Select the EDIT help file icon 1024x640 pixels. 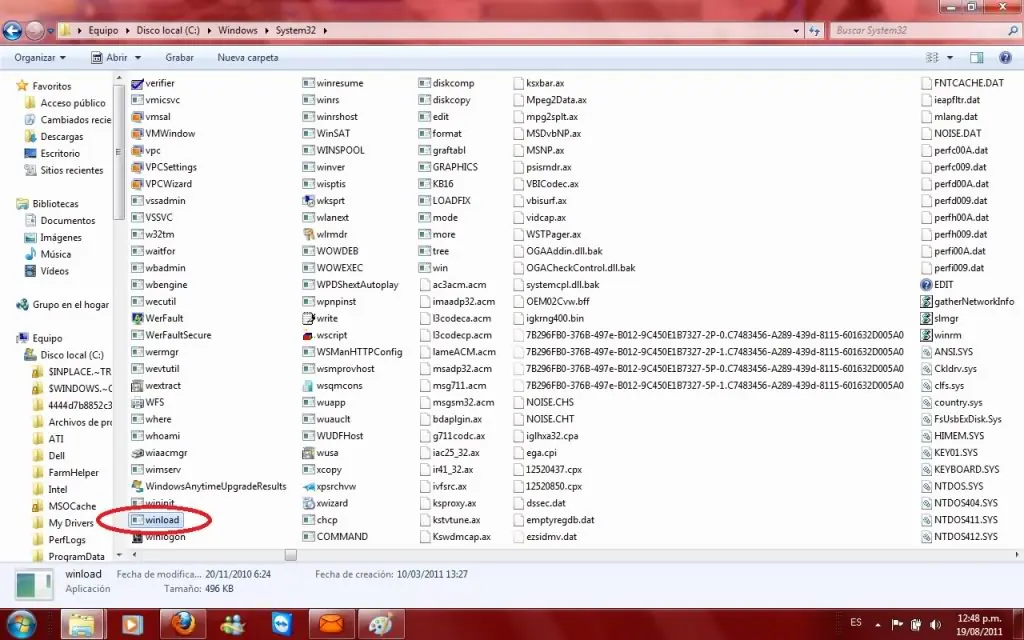coord(926,285)
